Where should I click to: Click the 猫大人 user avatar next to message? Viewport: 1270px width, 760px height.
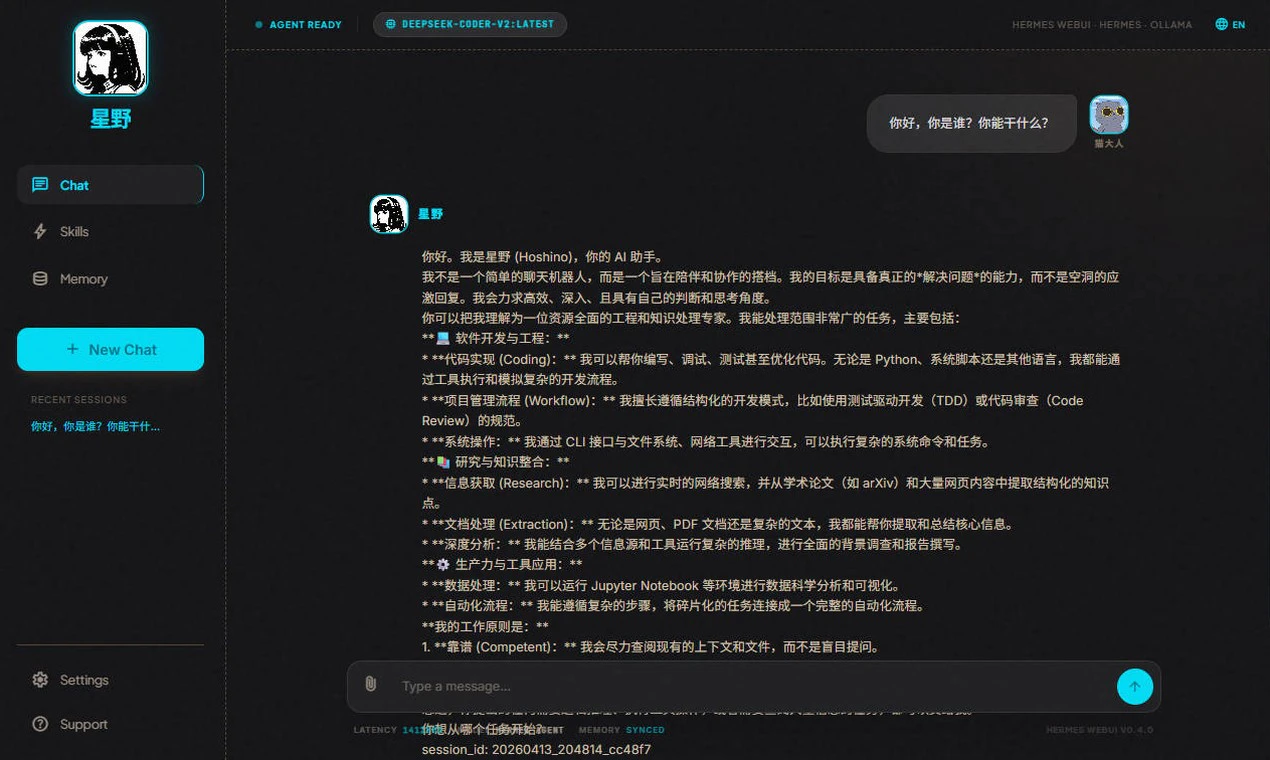coord(1108,113)
